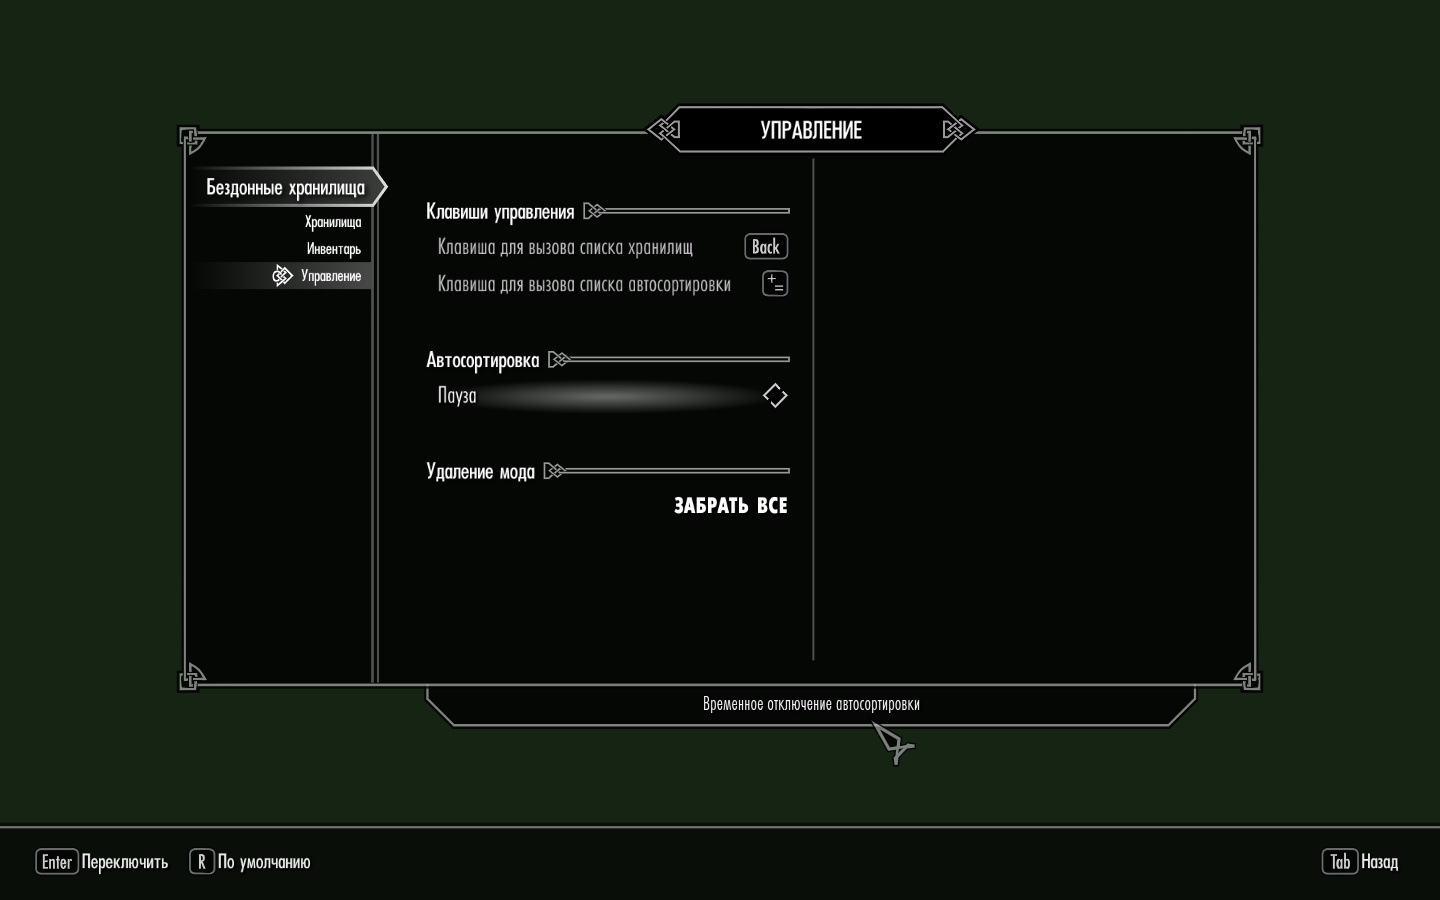
Task: Click the arrow ornament next to Клавиши управления
Action: coord(594,211)
